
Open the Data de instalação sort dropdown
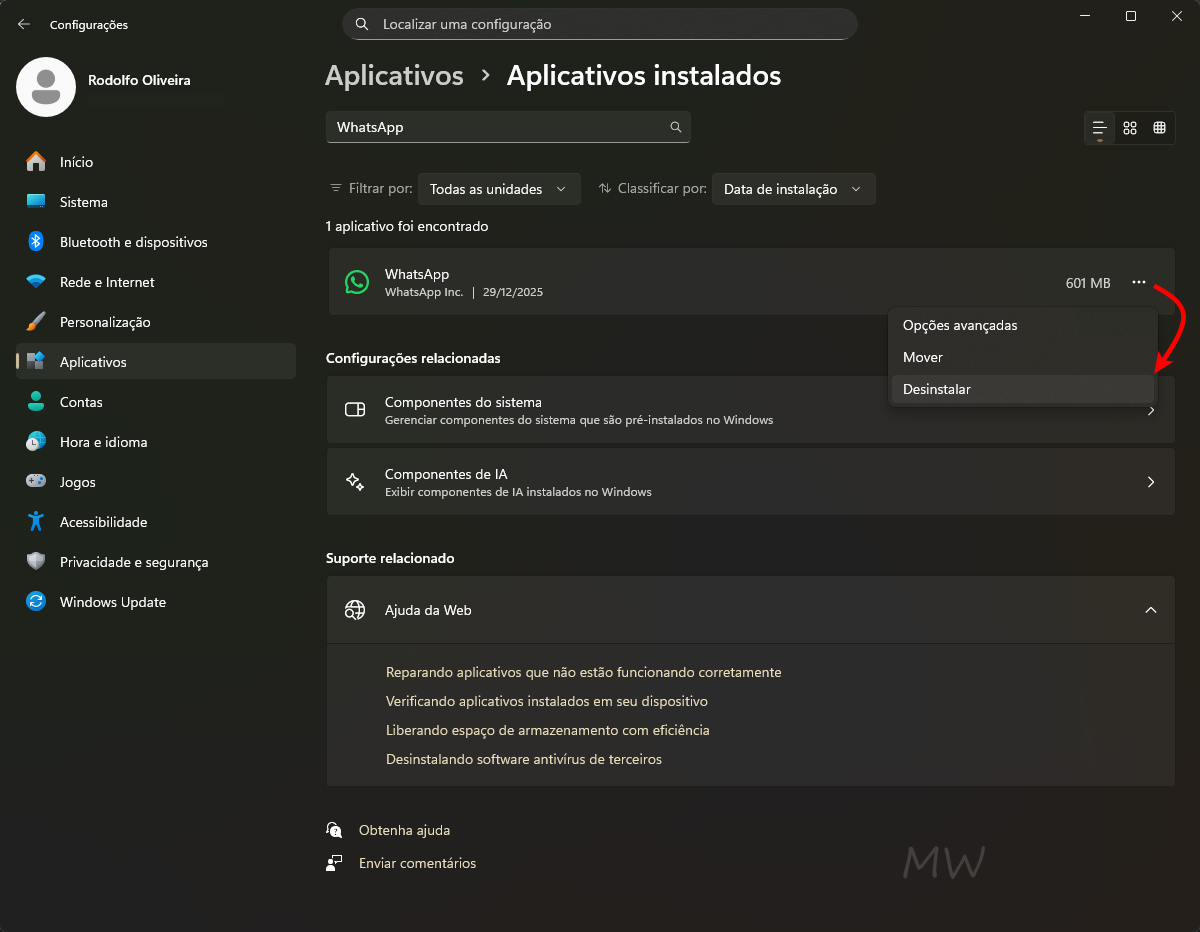[x=794, y=189]
